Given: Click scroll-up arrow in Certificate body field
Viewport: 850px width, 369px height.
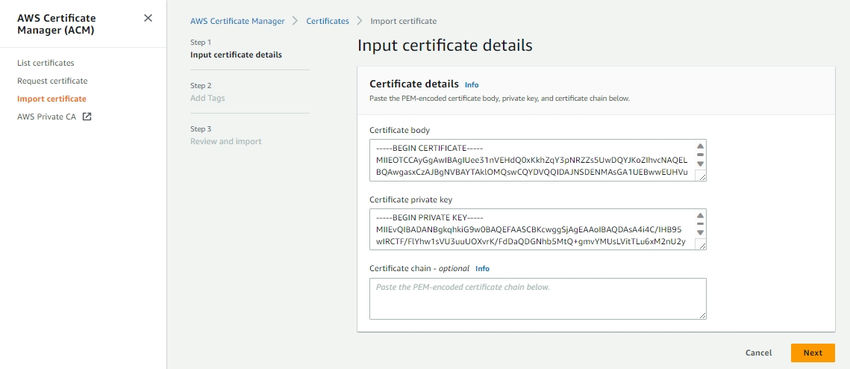Looking at the screenshot, I should tap(700, 146).
